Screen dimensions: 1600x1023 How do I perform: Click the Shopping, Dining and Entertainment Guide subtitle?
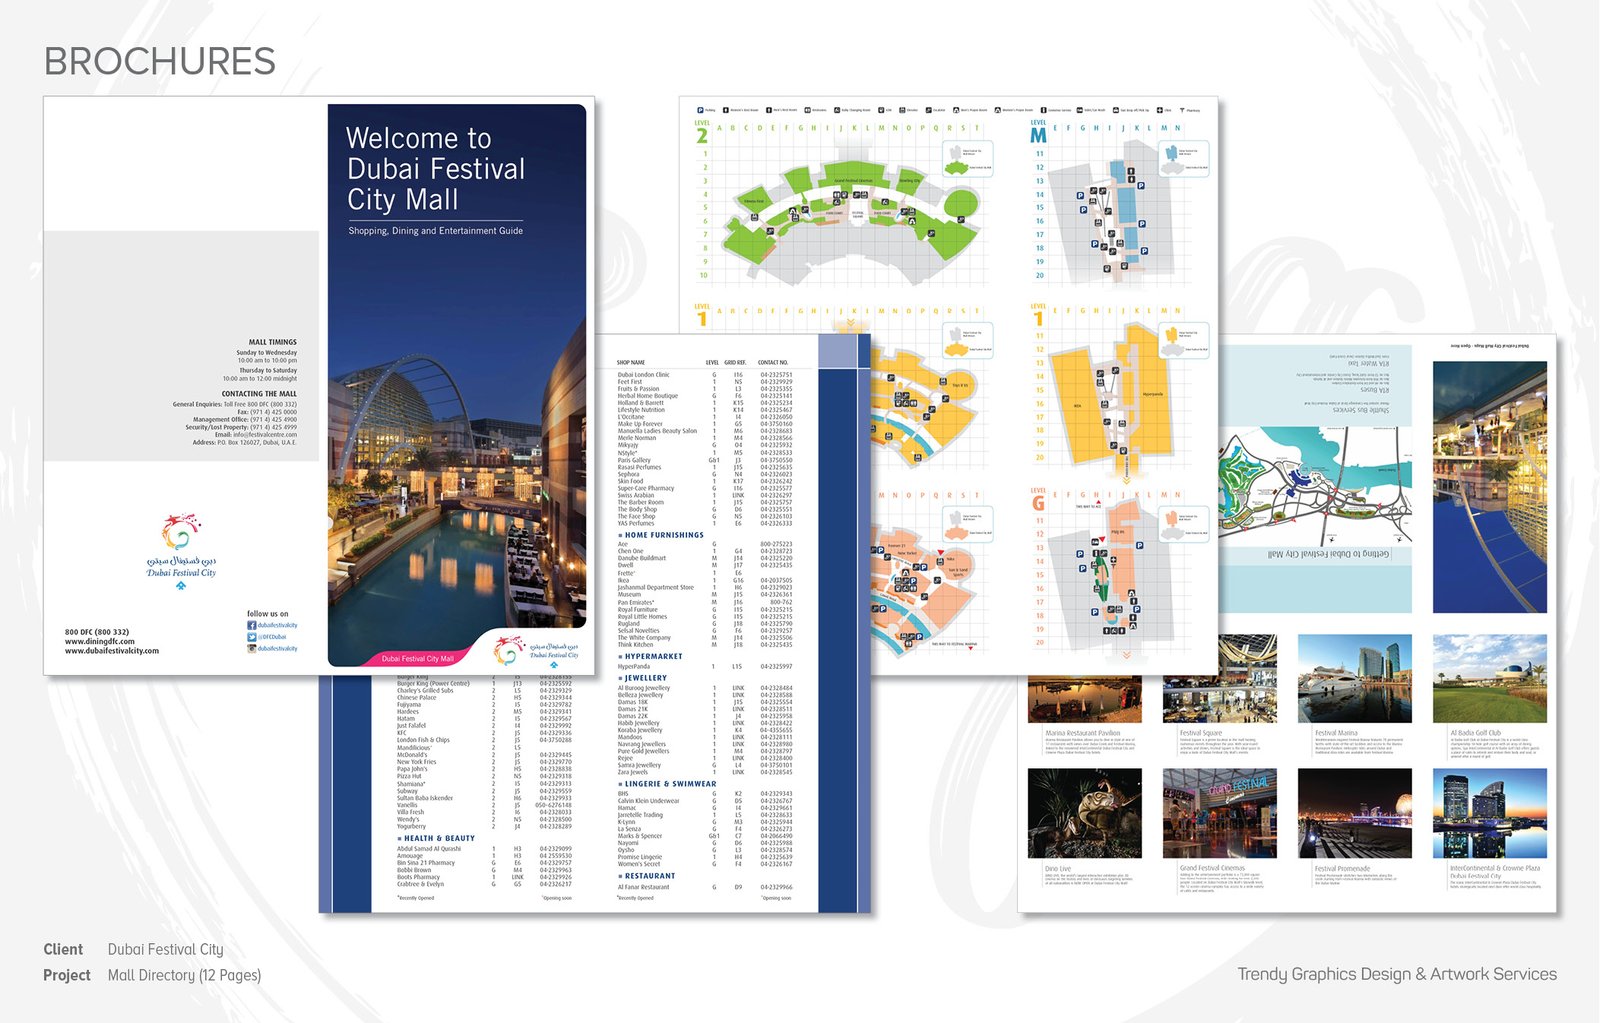coord(435,231)
